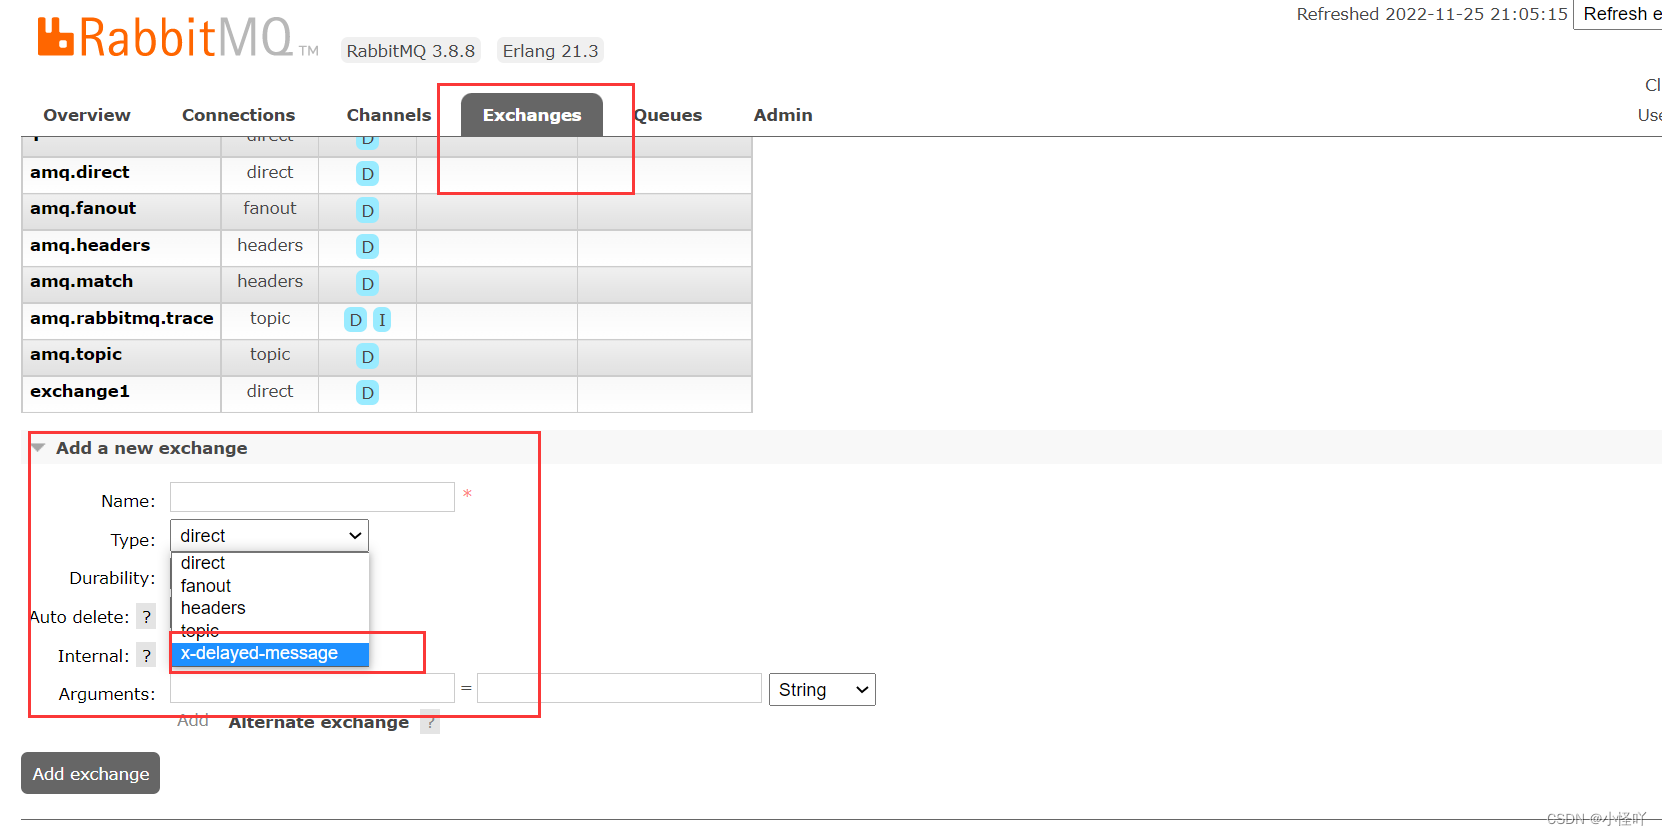Open the amq.match exchange link
This screenshot has height=835, width=1662.
pos(81,281)
